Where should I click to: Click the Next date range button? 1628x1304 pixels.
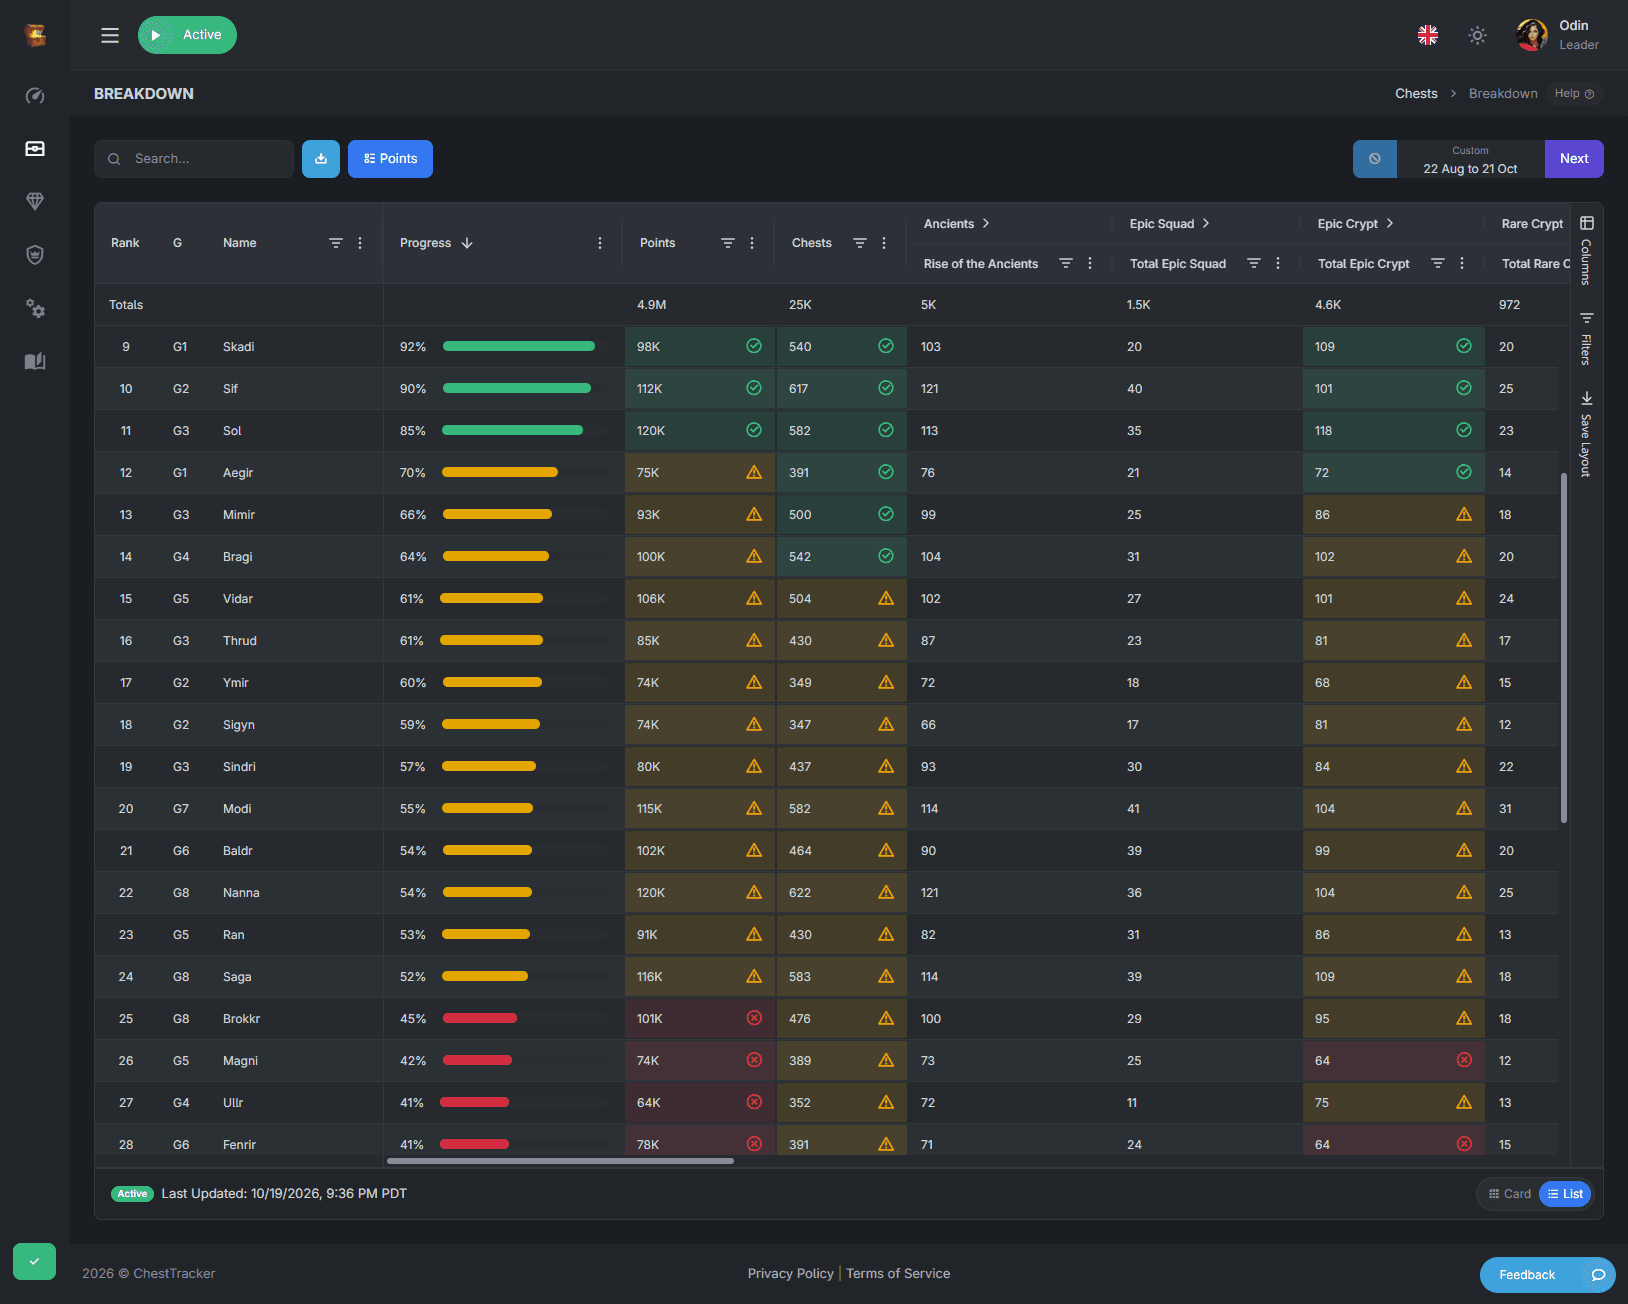[1574, 159]
